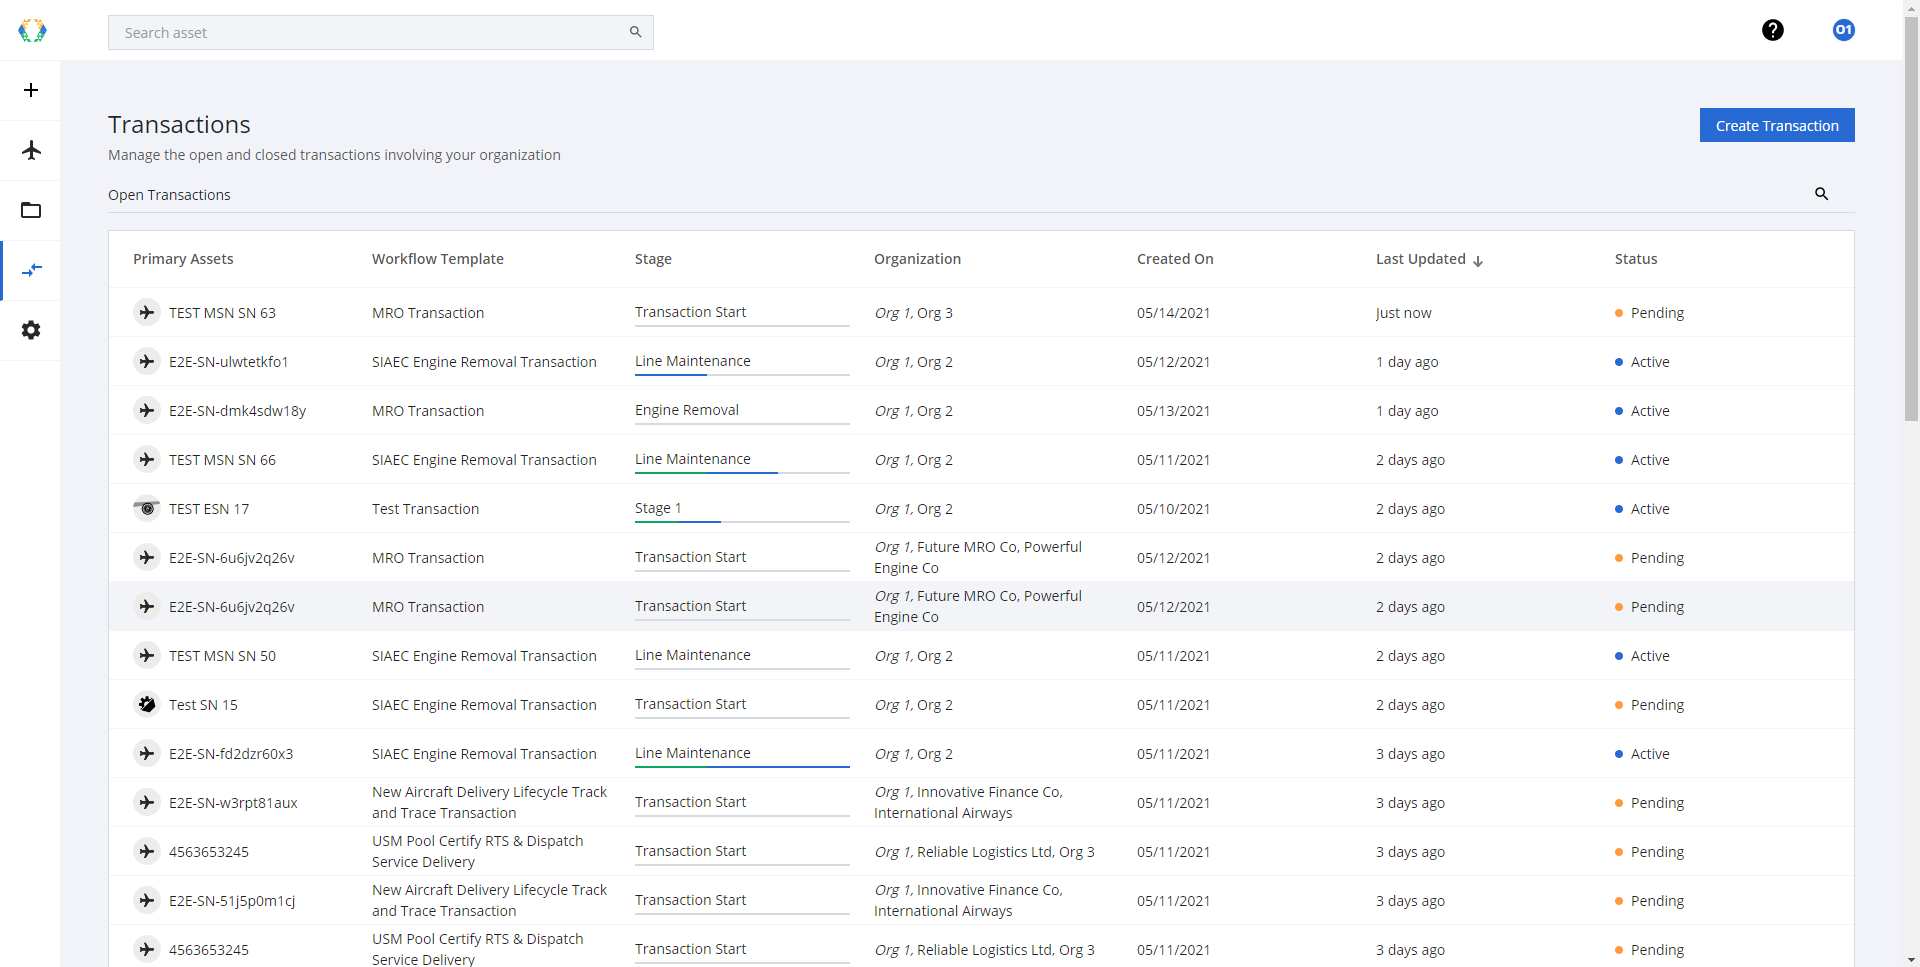
Task: Click Transaction Start stage for Test SN 15
Action: (690, 704)
